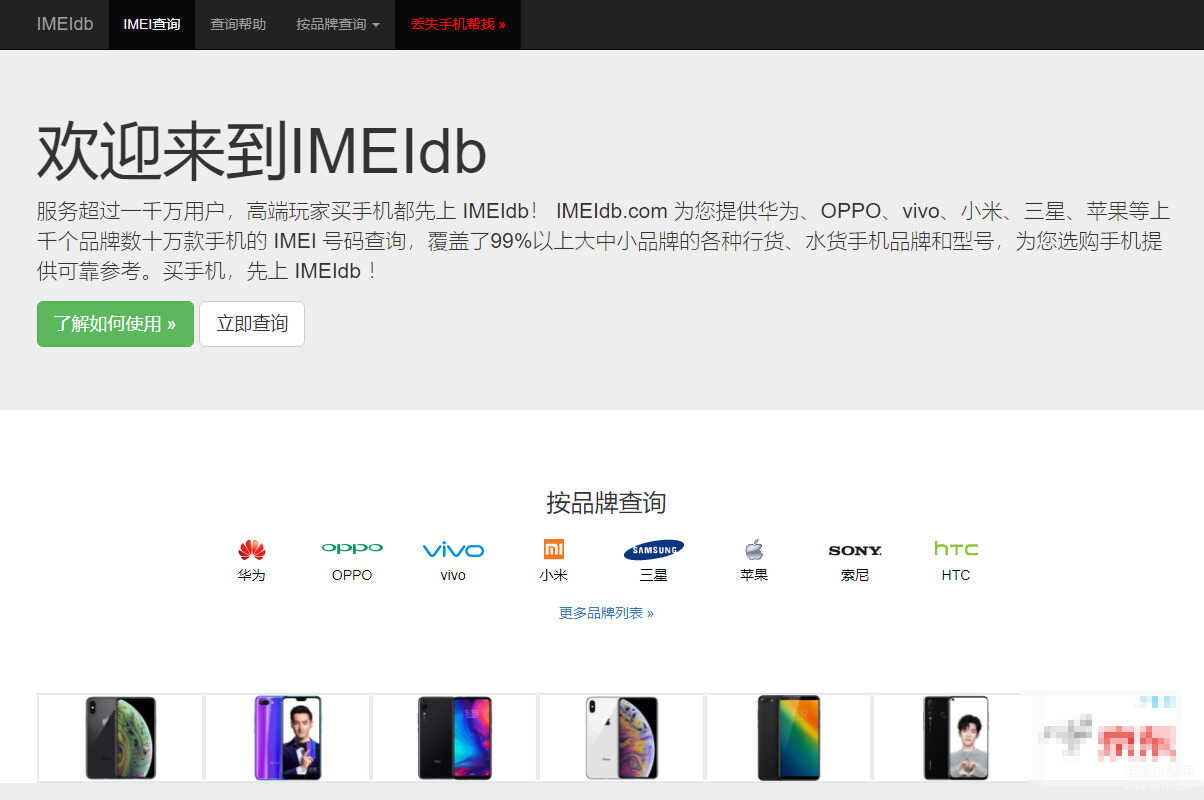This screenshot has height=800, width=1204.
Task: Select the OPPO brand logo
Action: pos(352,548)
